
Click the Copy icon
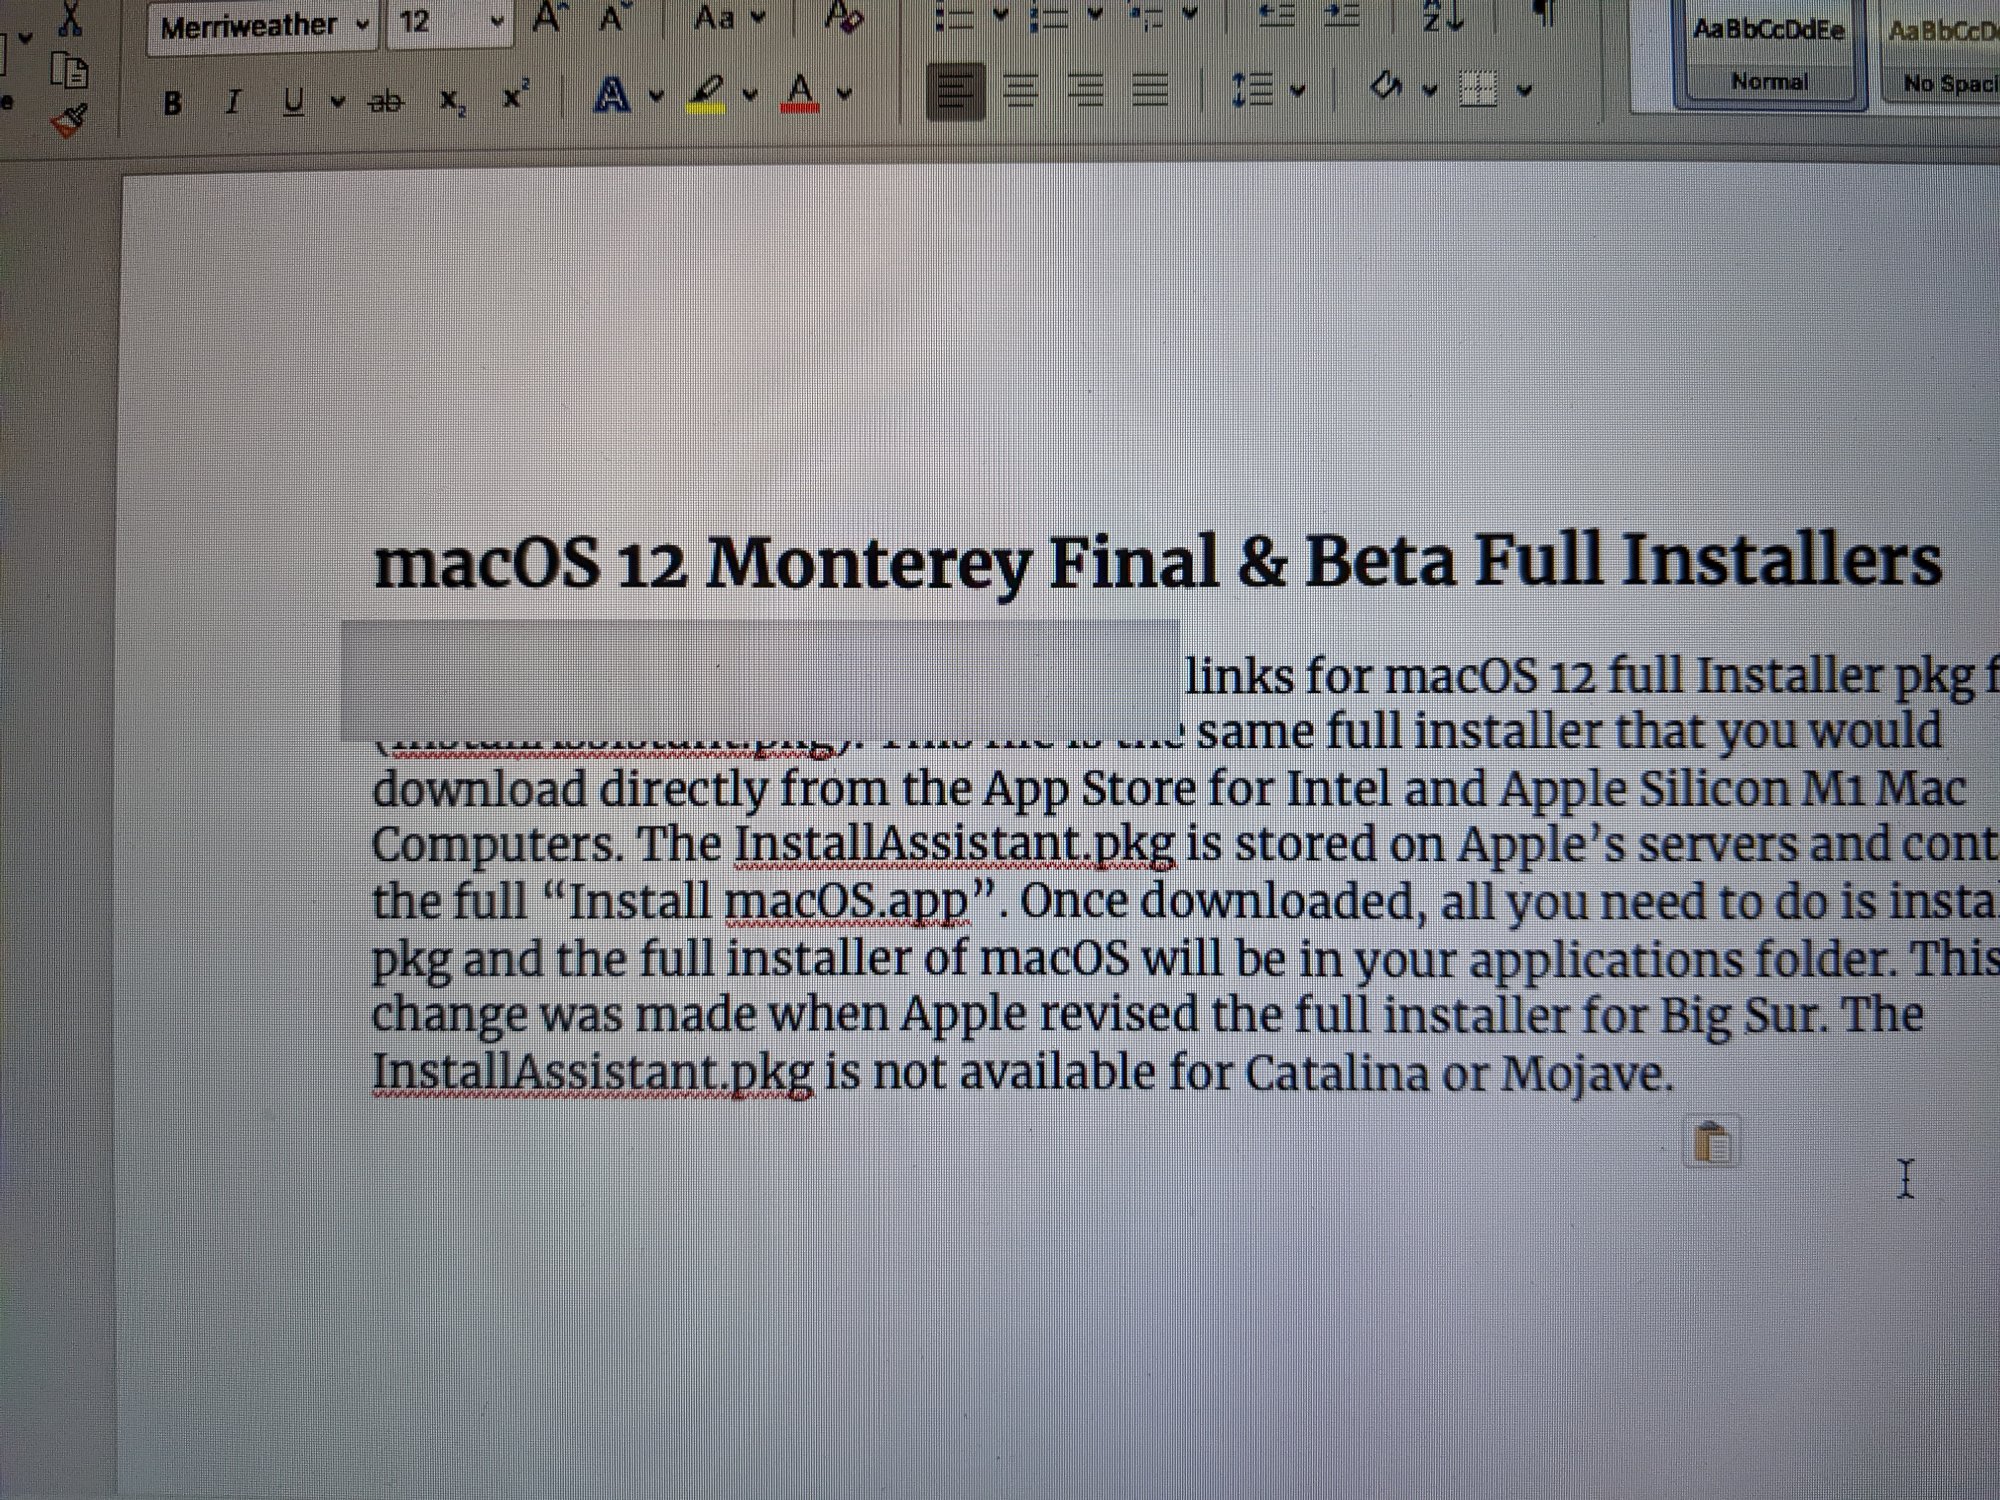tap(70, 72)
